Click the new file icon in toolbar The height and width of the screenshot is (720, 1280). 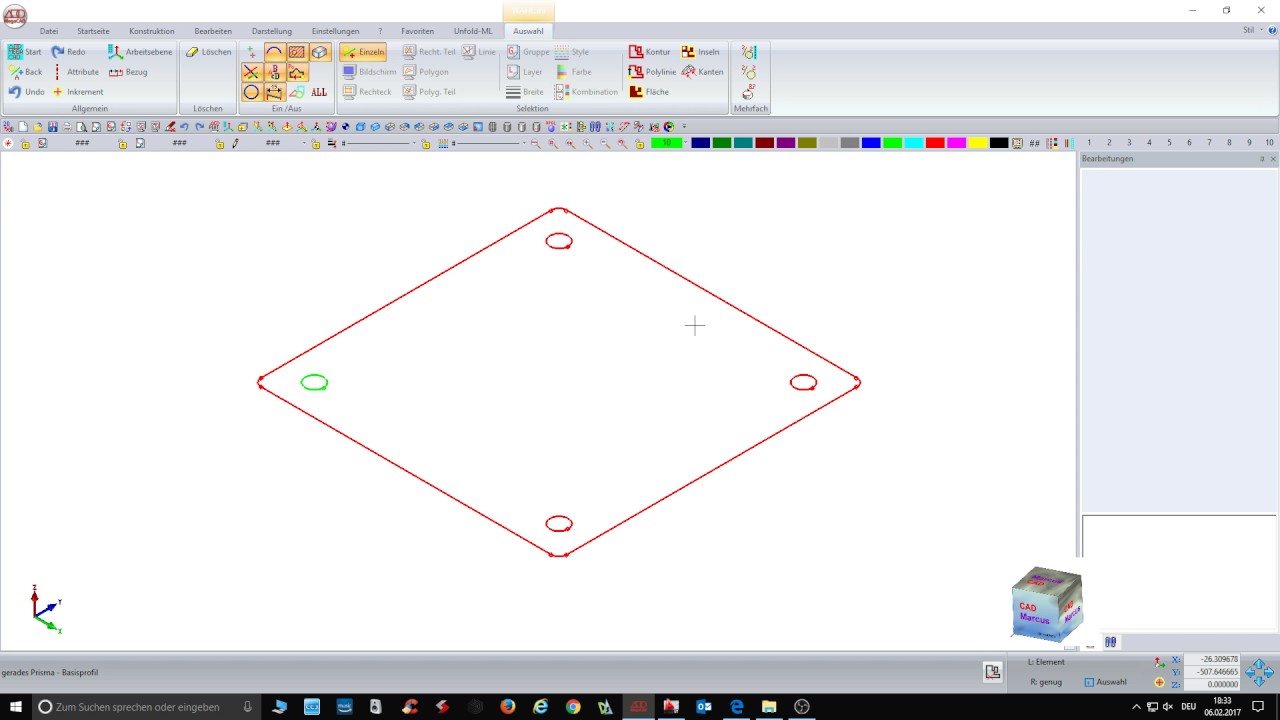click(23, 127)
